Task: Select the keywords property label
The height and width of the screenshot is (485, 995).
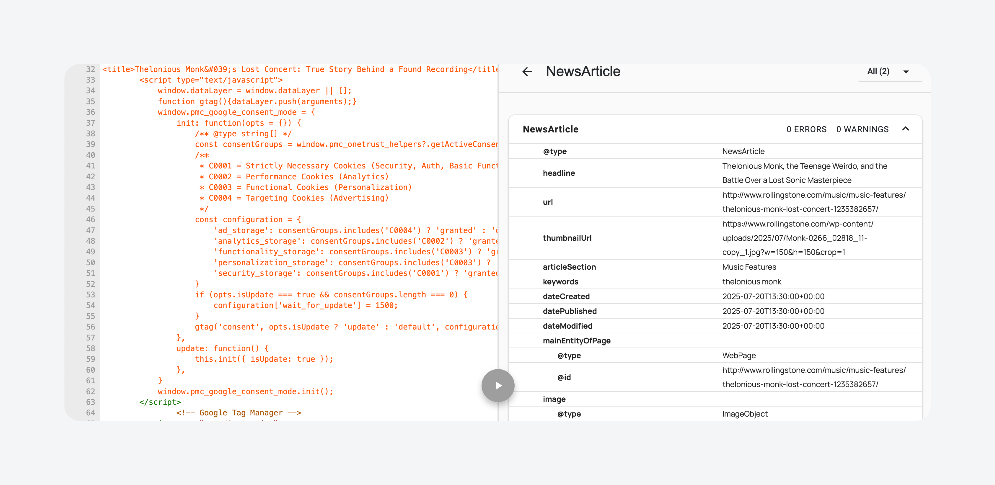Action: pos(560,282)
